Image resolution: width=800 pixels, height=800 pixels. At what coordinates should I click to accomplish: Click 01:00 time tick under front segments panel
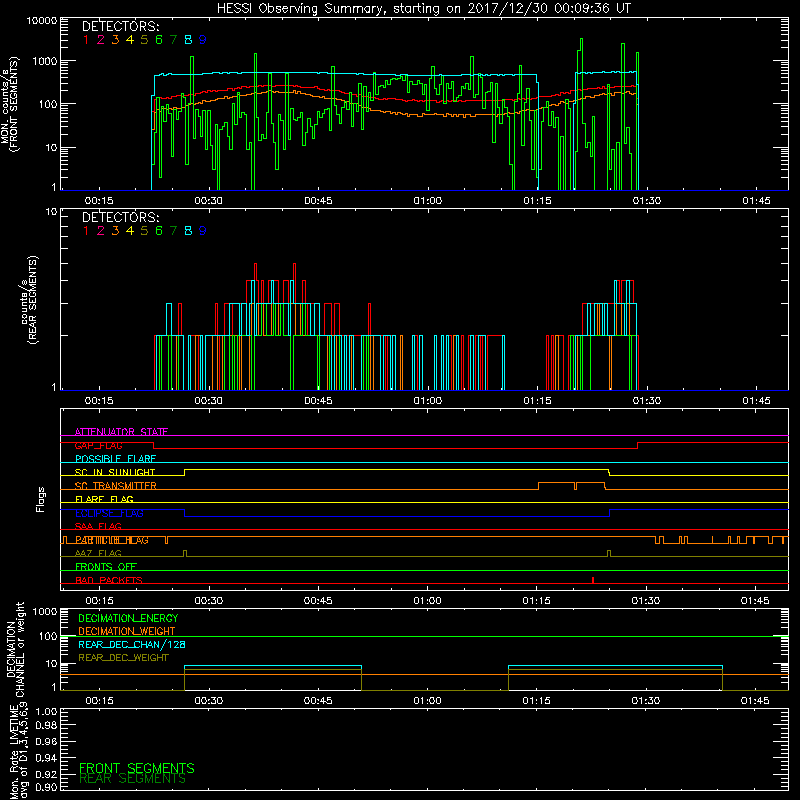click(x=428, y=201)
